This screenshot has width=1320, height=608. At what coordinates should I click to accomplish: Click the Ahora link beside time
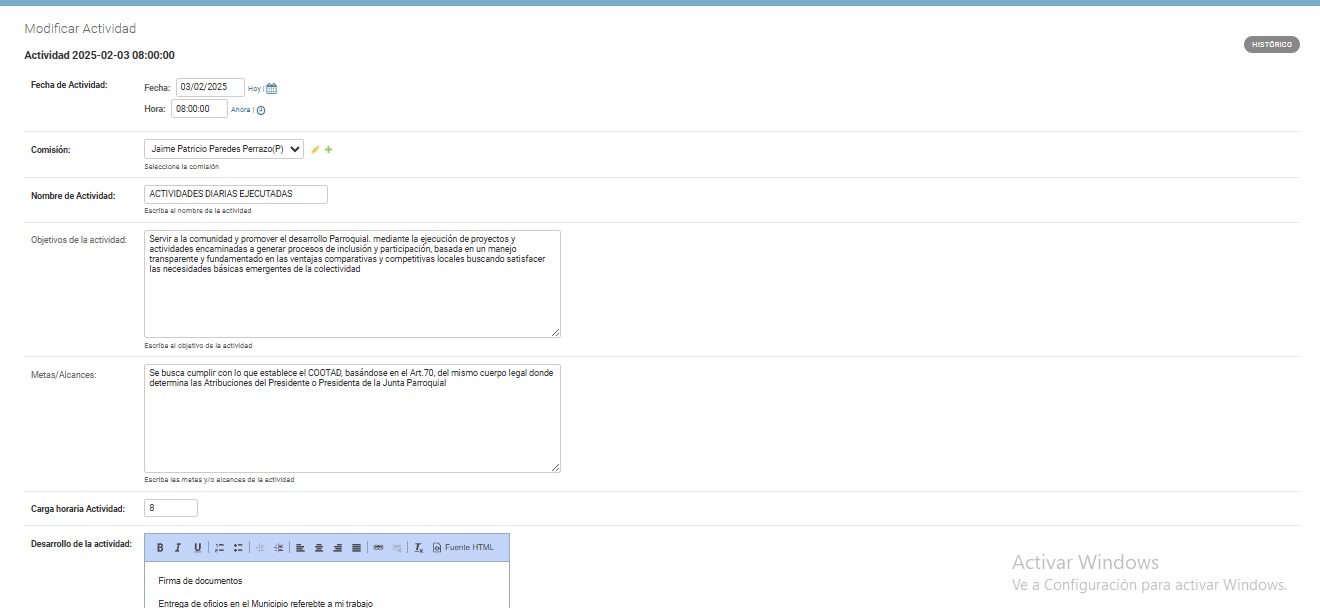coord(240,110)
